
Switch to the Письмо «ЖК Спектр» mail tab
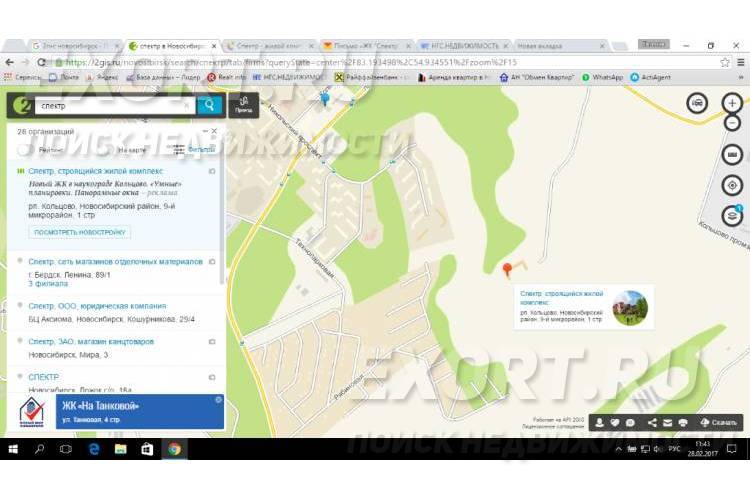click(x=367, y=46)
